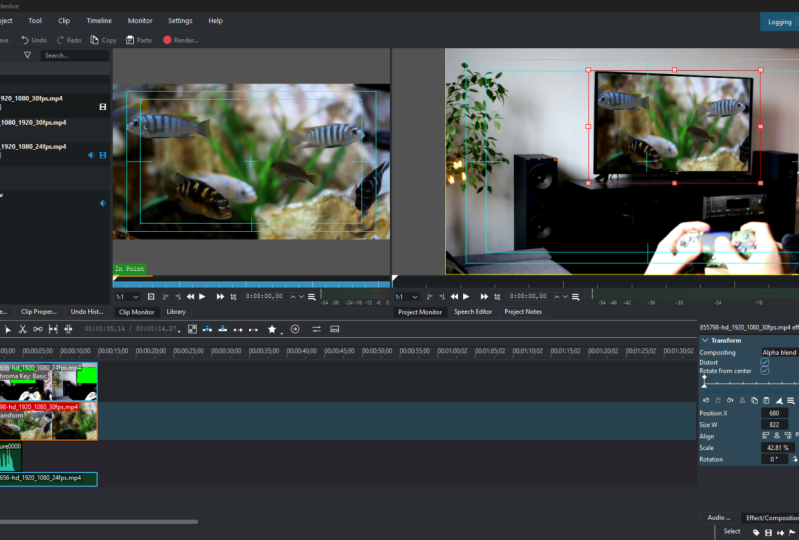Click the Render button
The width and height of the screenshot is (799, 540).
181,40
